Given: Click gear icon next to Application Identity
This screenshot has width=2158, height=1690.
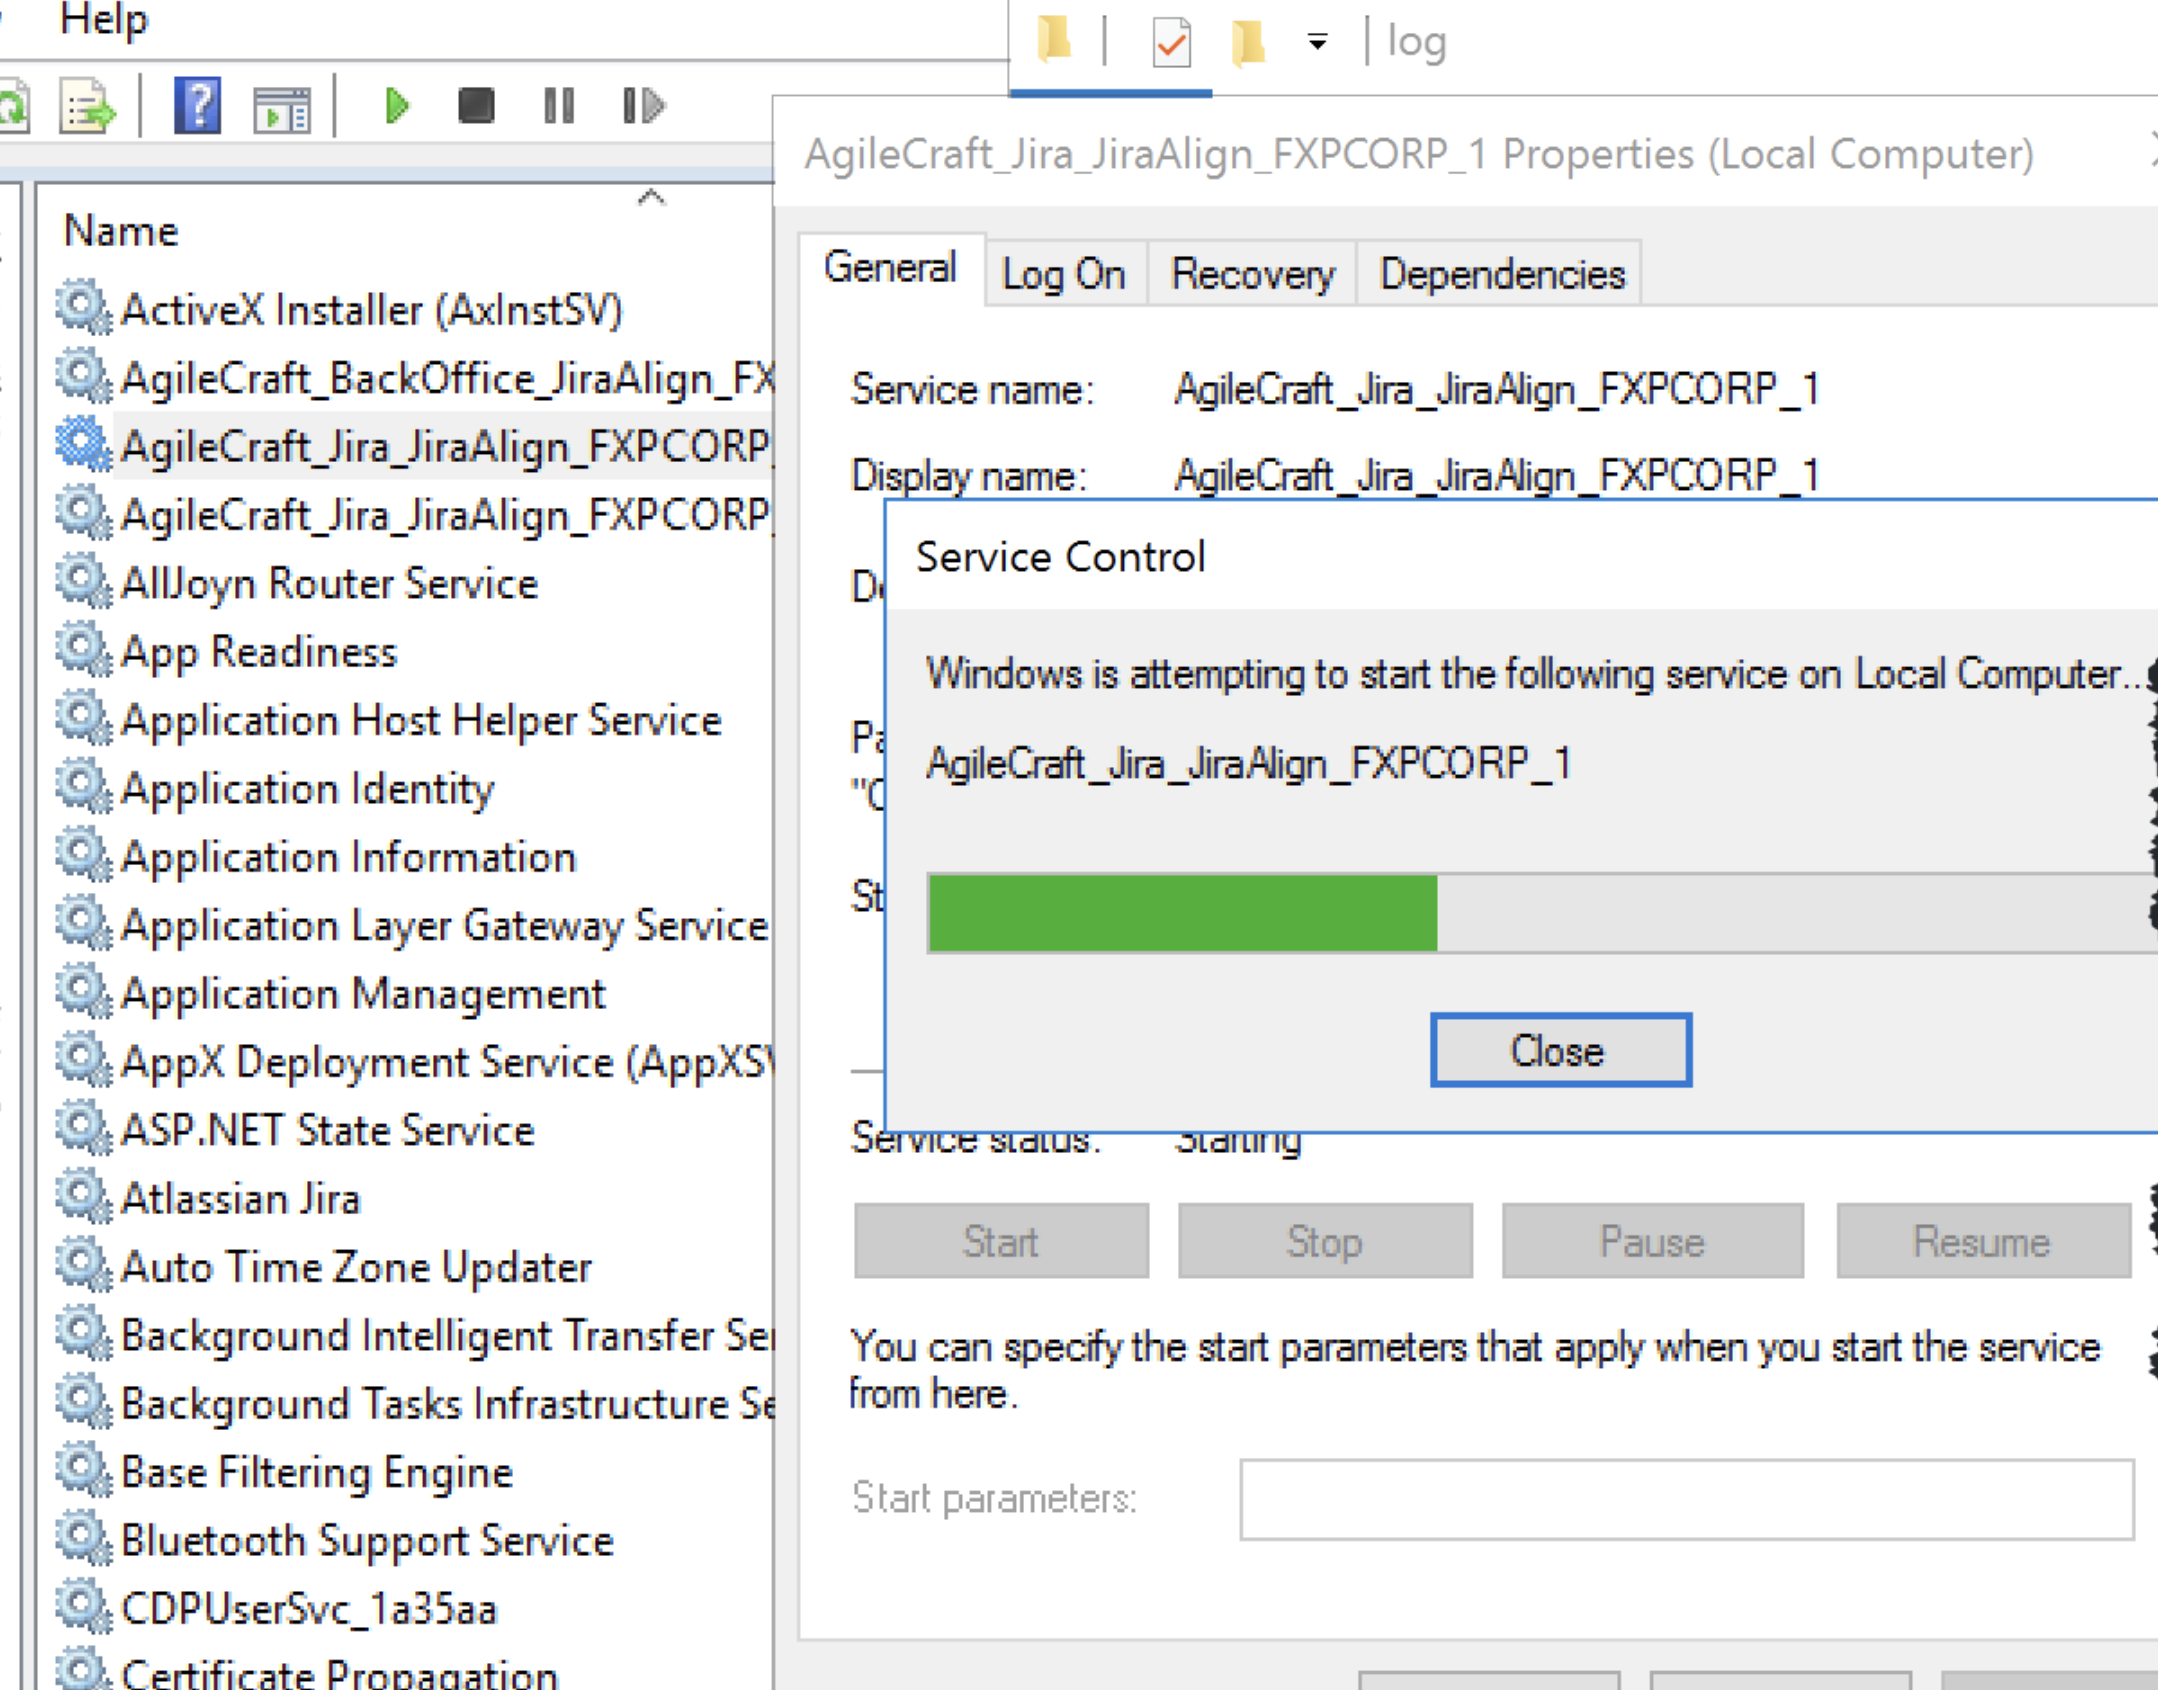Looking at the screenshot, I should (x=83, y=786).
